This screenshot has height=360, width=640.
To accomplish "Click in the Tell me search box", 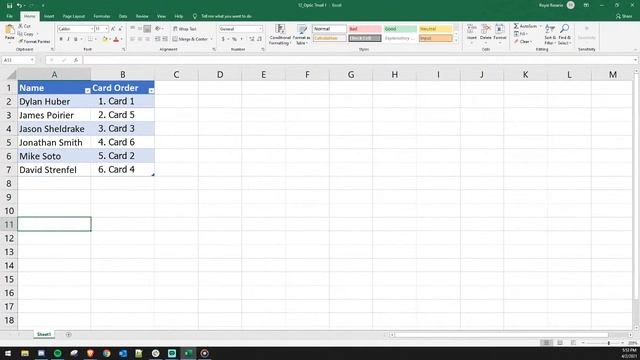I will pos(227,16).
